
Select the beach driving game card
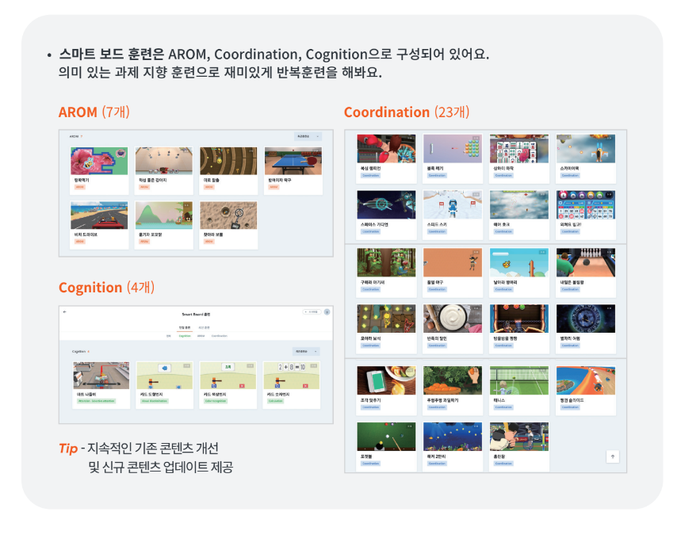[99, 215]
